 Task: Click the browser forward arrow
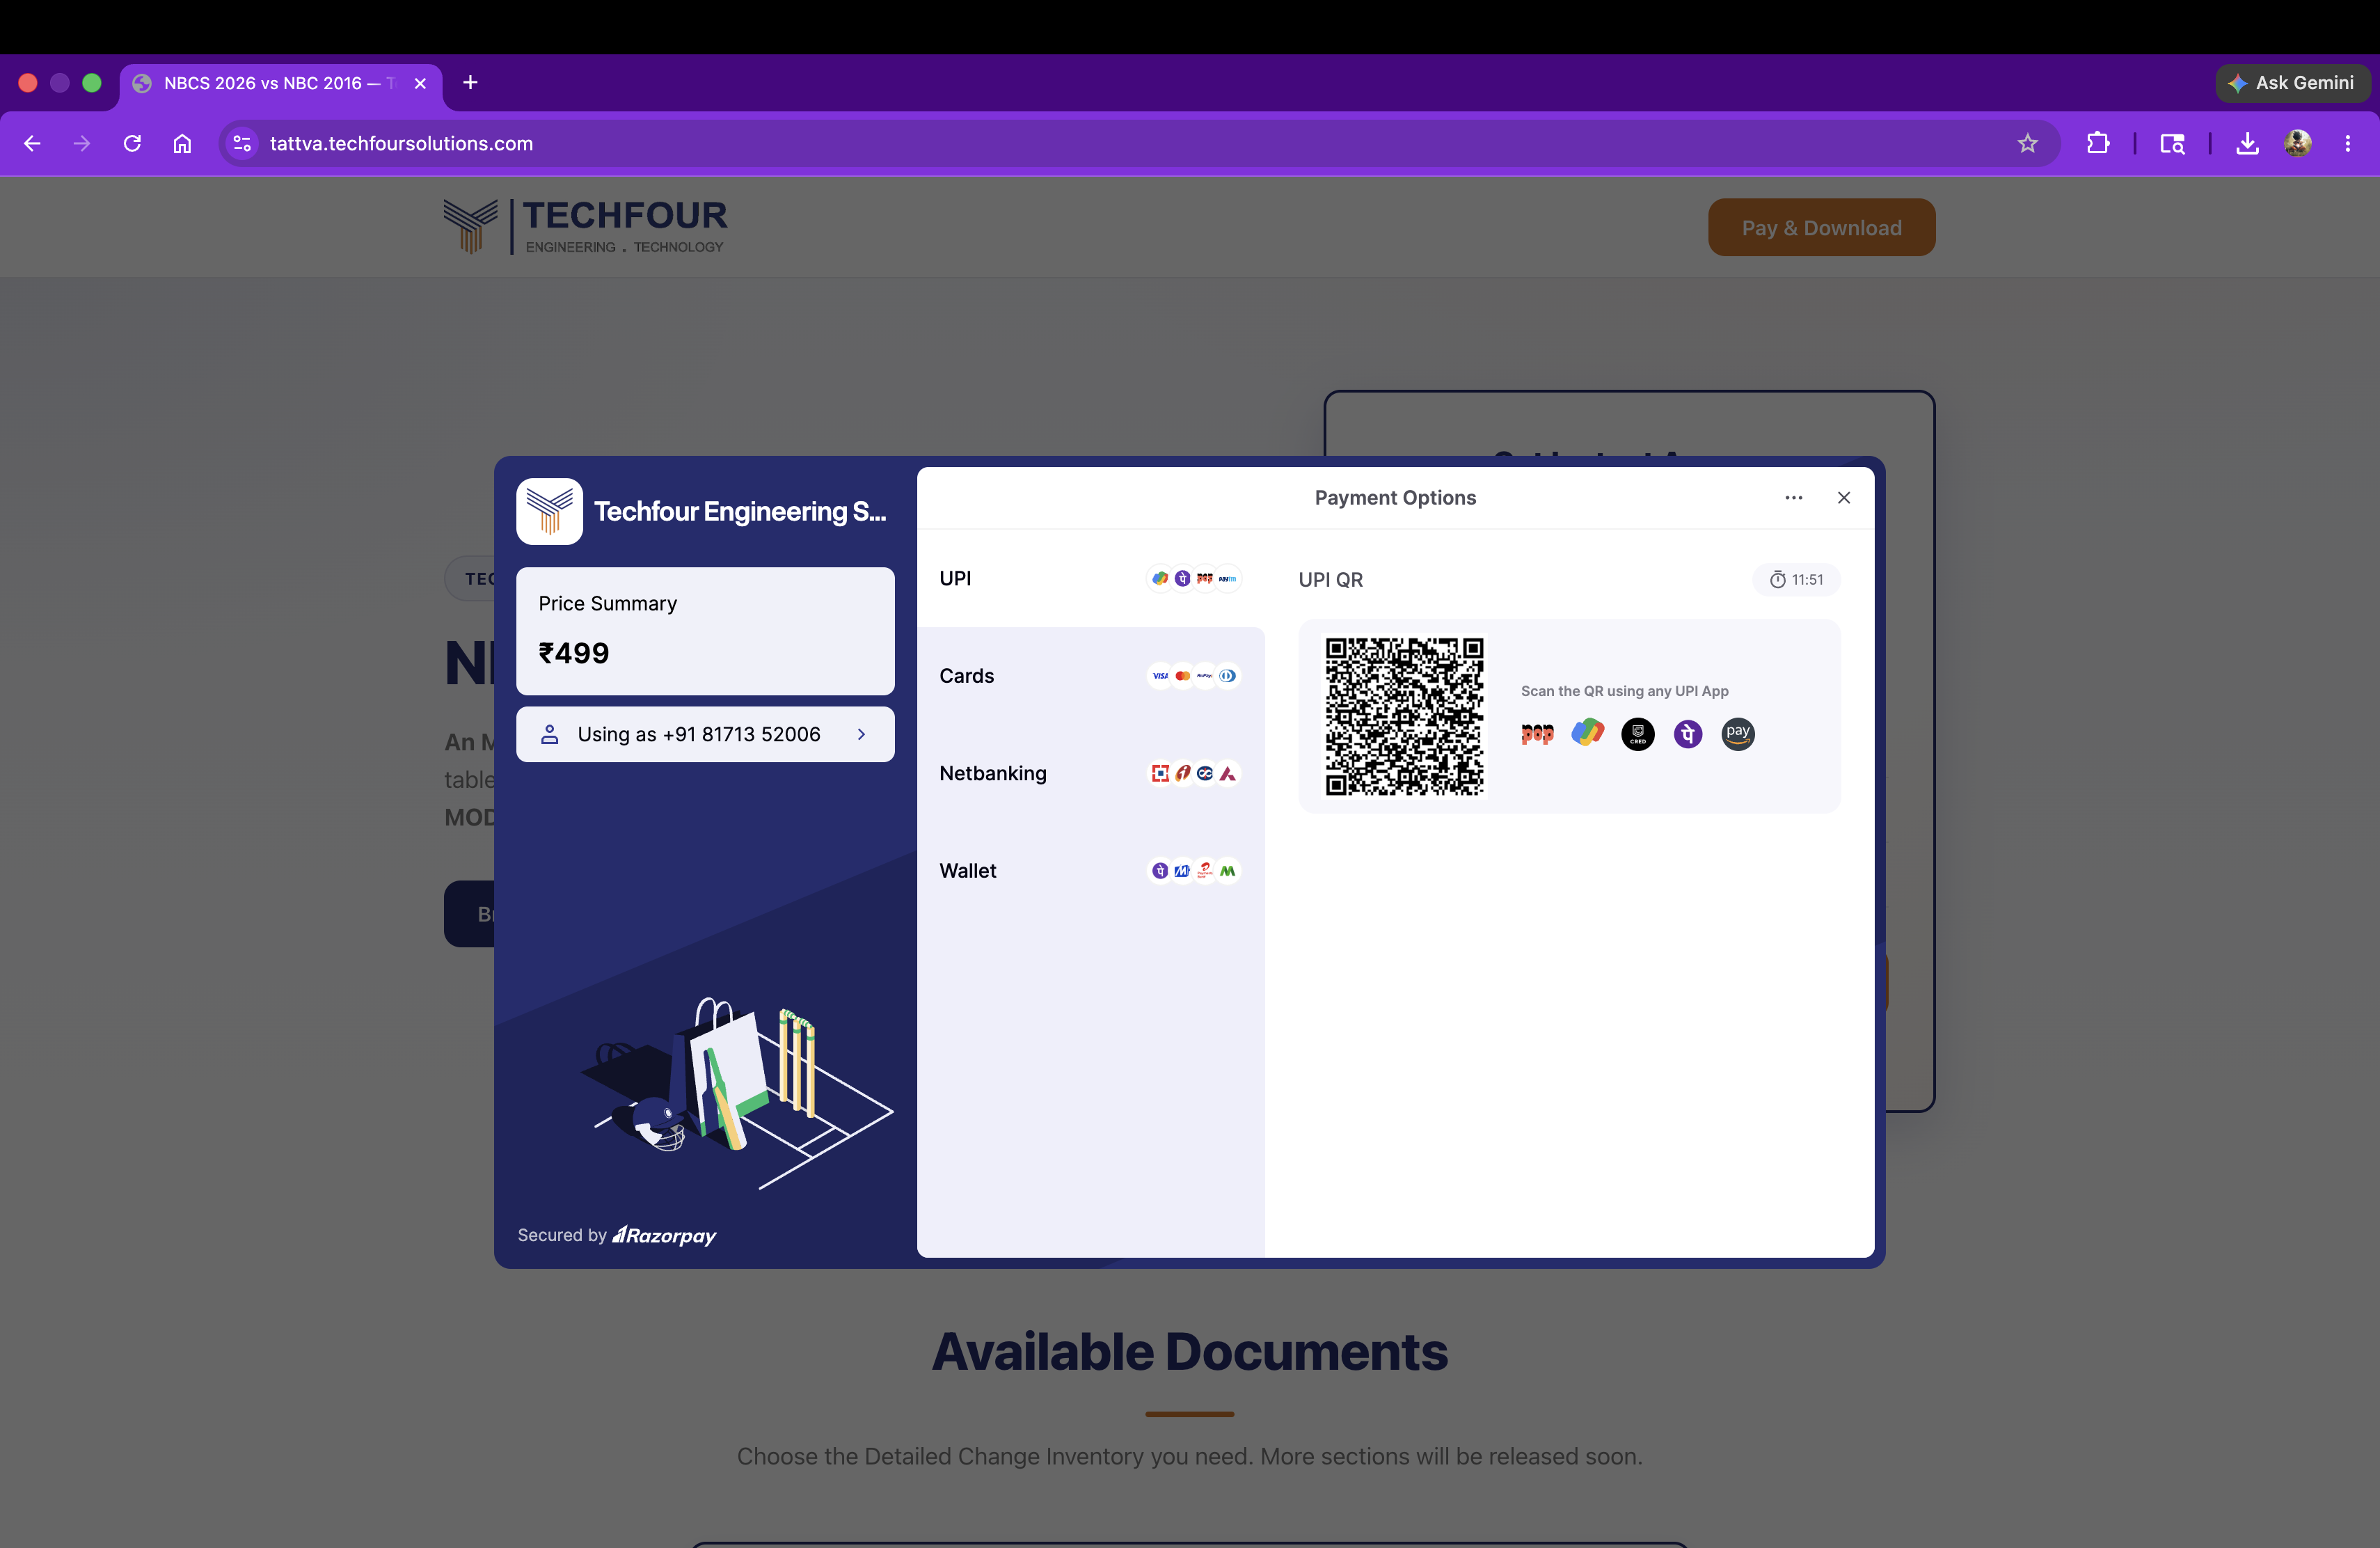click(x=82, y=143)
